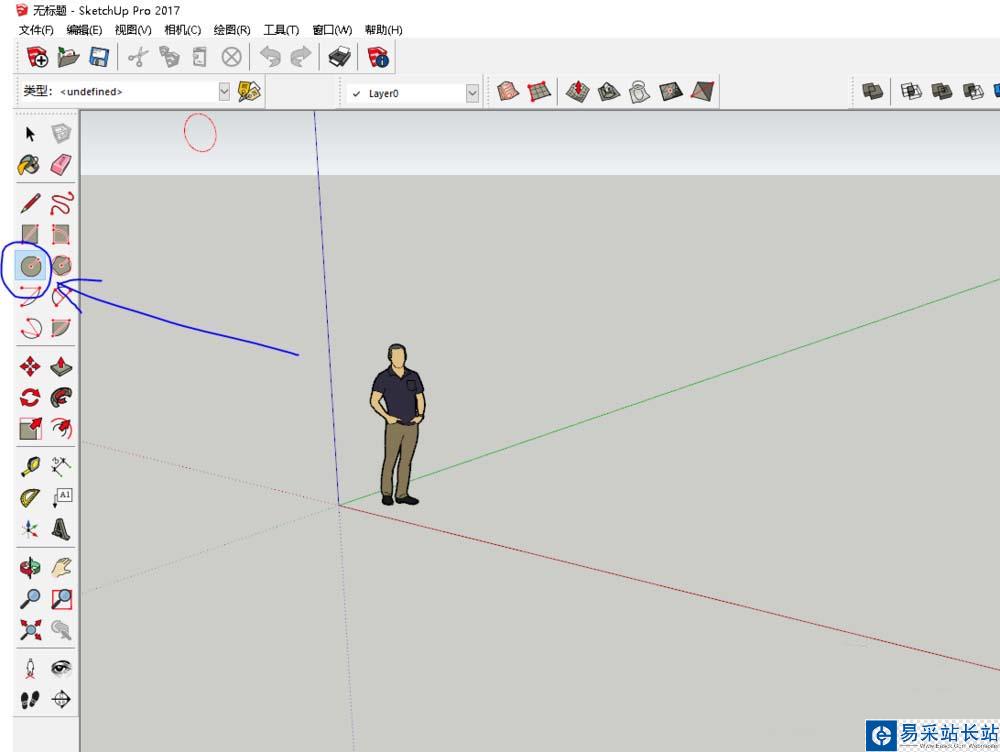This screenshot has height=752, width=1000.
Task: Pick the Protractor tool
Action: [29, 498]
